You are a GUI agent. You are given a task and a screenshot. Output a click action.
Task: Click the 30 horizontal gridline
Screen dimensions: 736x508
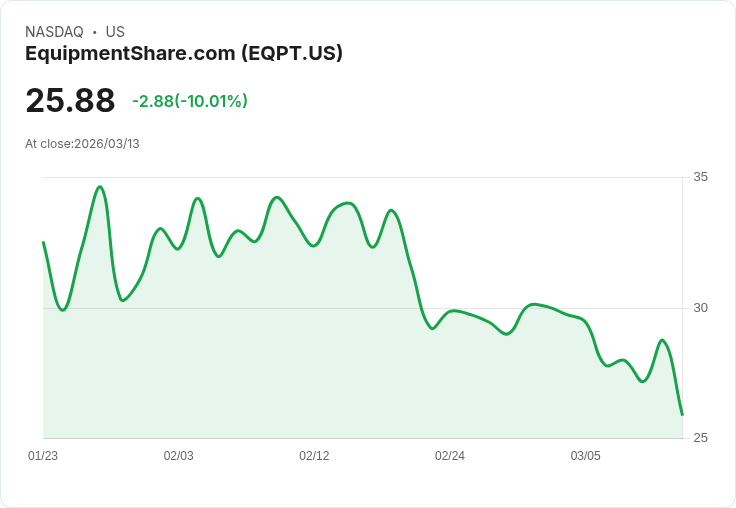pyautogui.click(x=363, y=308)
